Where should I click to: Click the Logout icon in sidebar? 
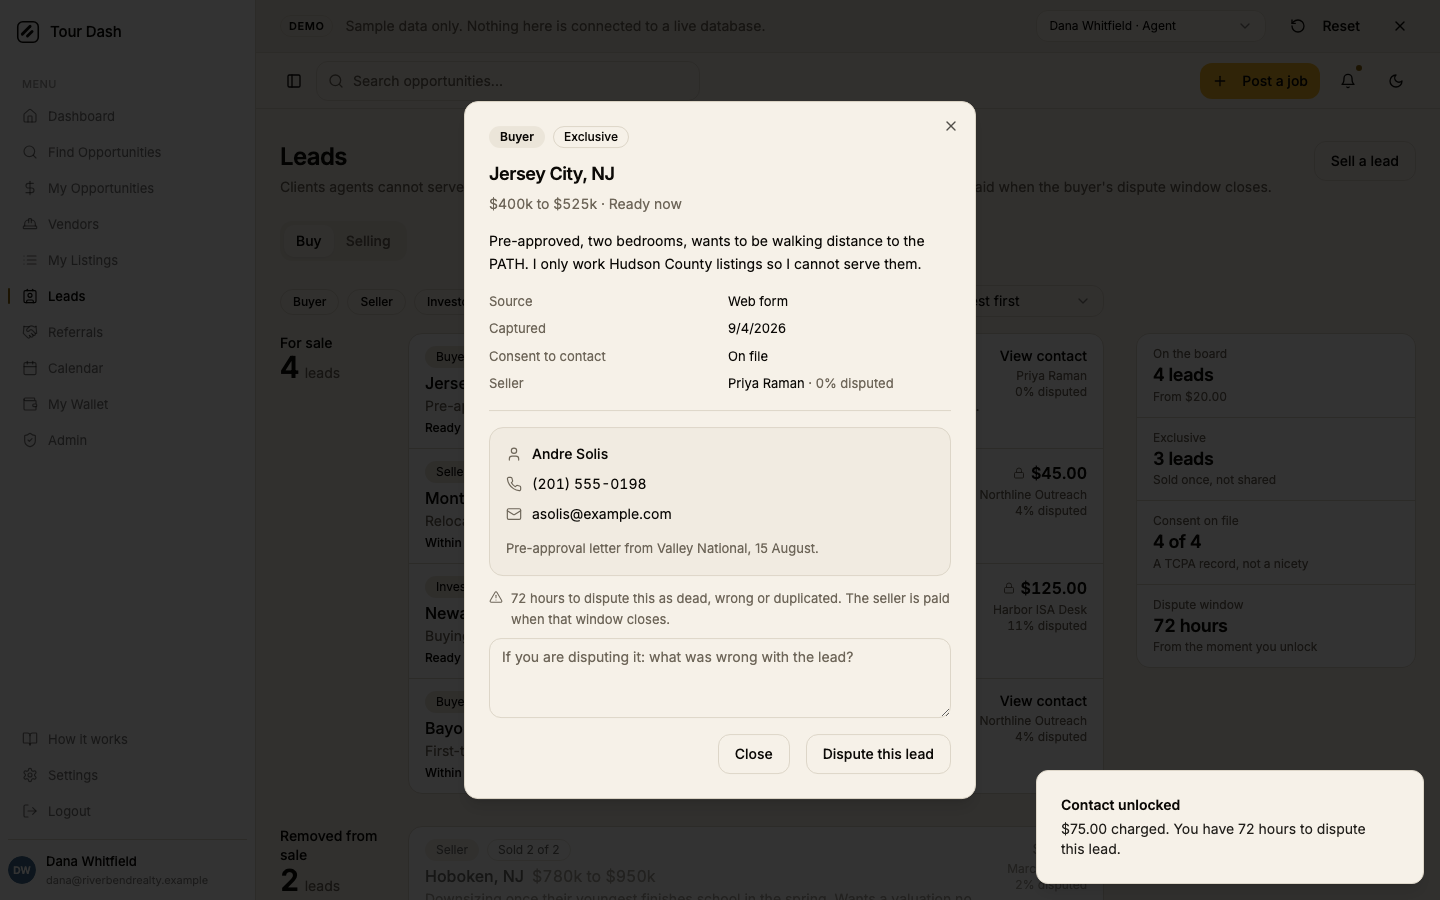pos(30,811)
